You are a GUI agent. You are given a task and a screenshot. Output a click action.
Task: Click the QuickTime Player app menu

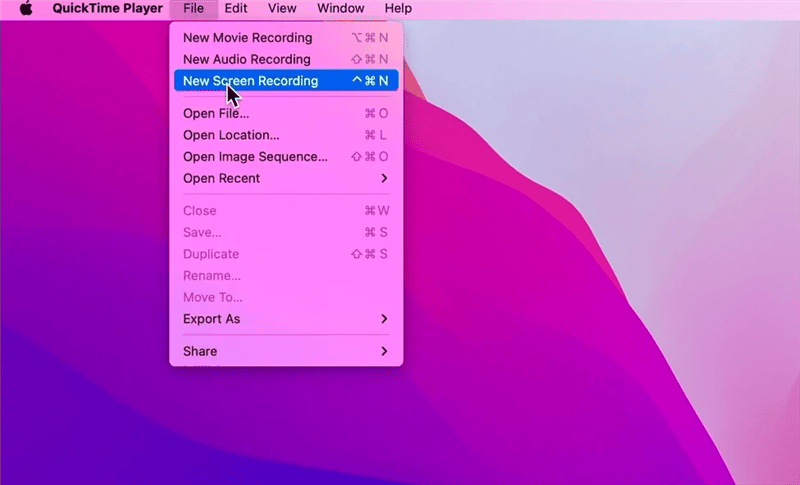coord(107,8)
